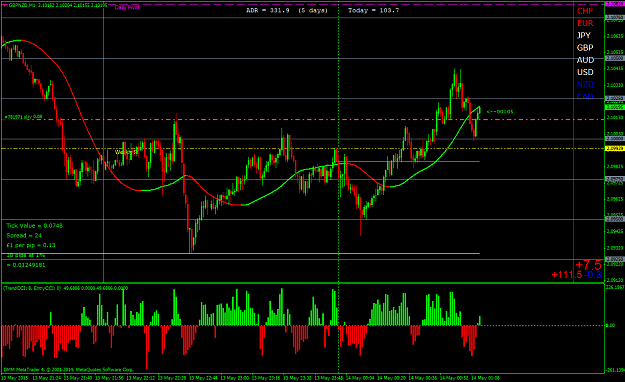Click the JPY currency strength label
Viewport: 625px width, 382px height.
(584, 35)
